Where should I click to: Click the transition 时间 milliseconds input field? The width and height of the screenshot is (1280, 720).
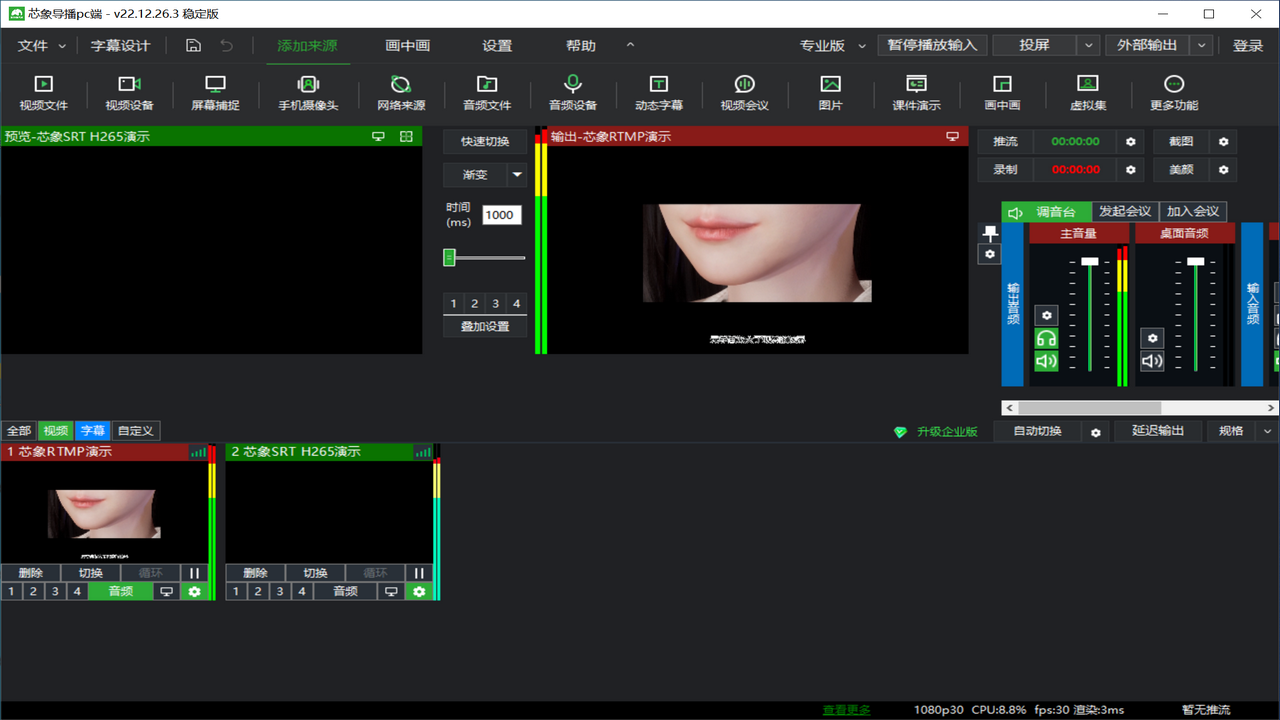pyautogui.click(x=501, y=215)
